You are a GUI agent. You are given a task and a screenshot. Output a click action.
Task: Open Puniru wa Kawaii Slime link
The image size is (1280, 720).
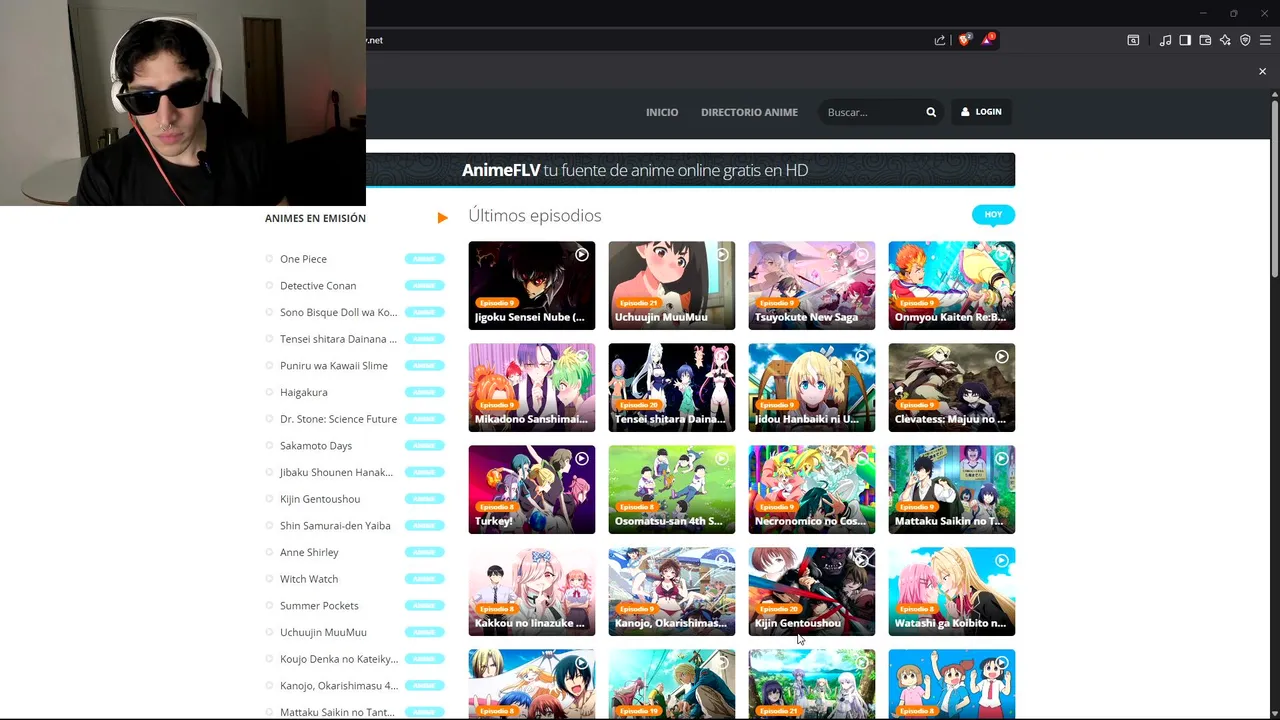334,366
